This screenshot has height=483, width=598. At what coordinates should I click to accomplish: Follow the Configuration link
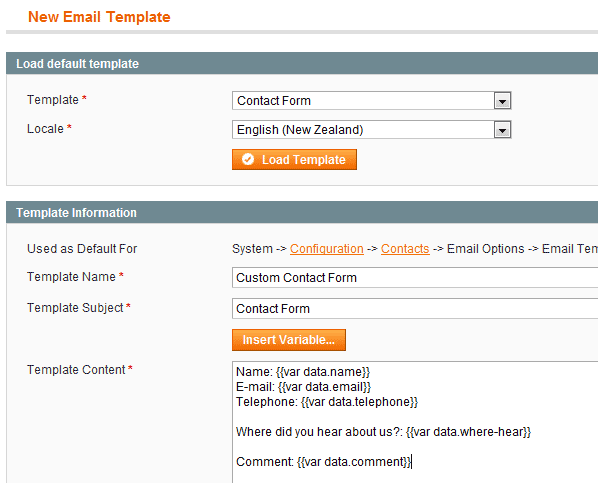point(326,249)
